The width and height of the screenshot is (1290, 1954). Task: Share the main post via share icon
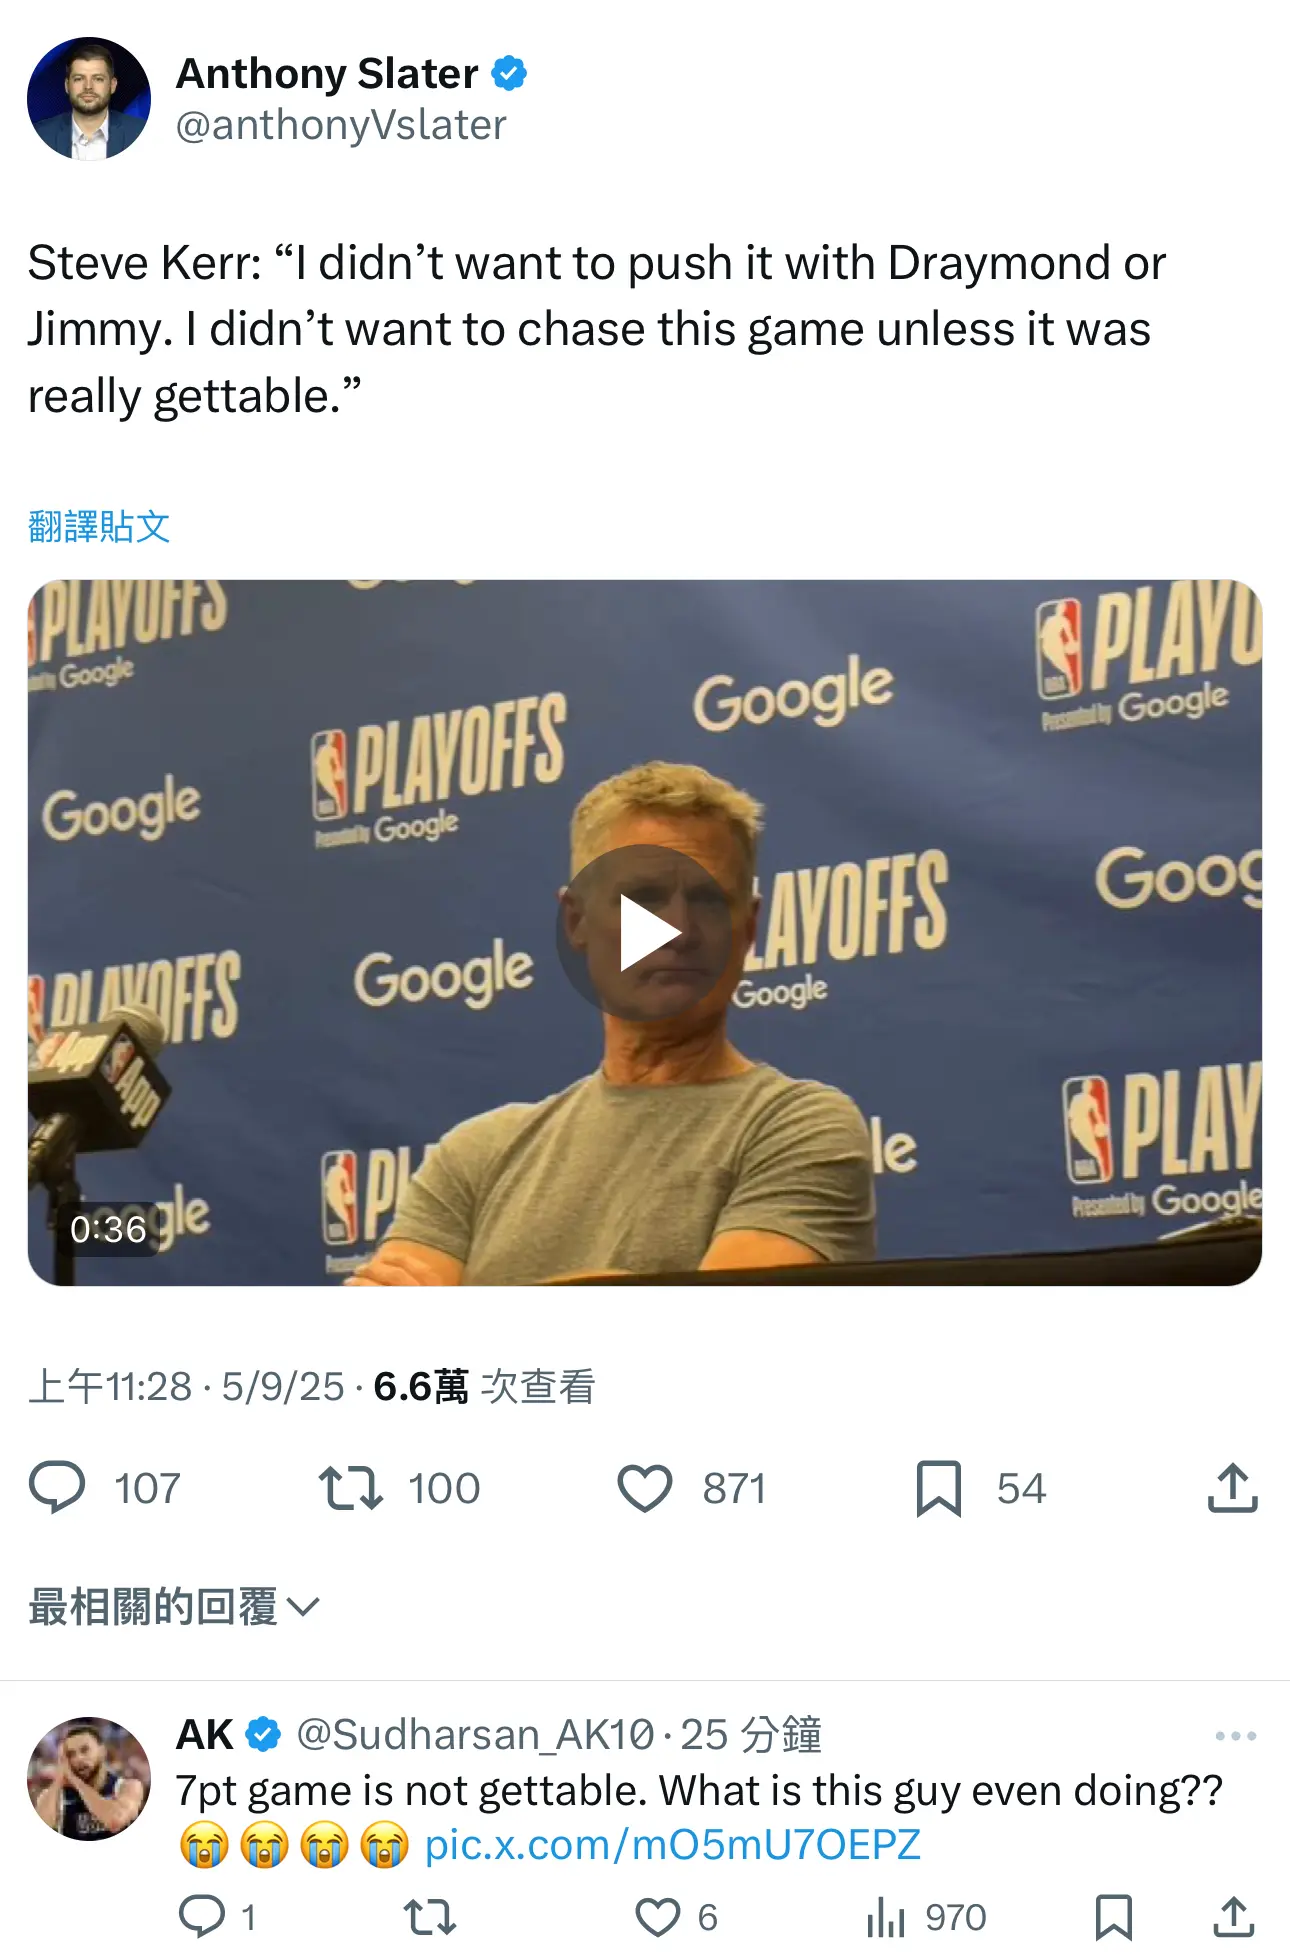[1232, 1487]
